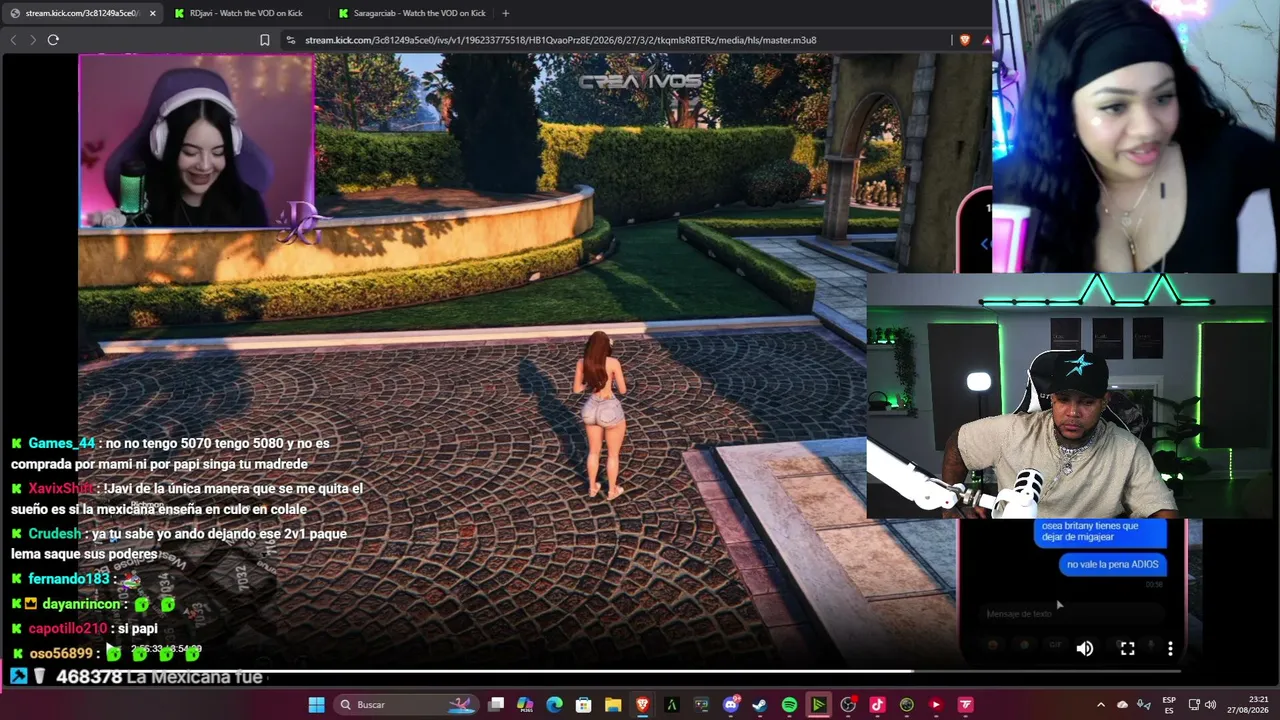1280x720 pixels.
Task: Click the dayanrincon username in chat
Action: pyautogui.click(x=82, y=605)
